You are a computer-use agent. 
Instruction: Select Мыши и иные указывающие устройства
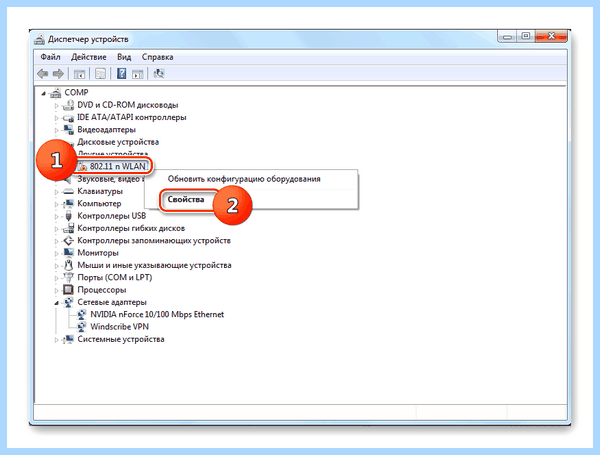coord(154,265)
